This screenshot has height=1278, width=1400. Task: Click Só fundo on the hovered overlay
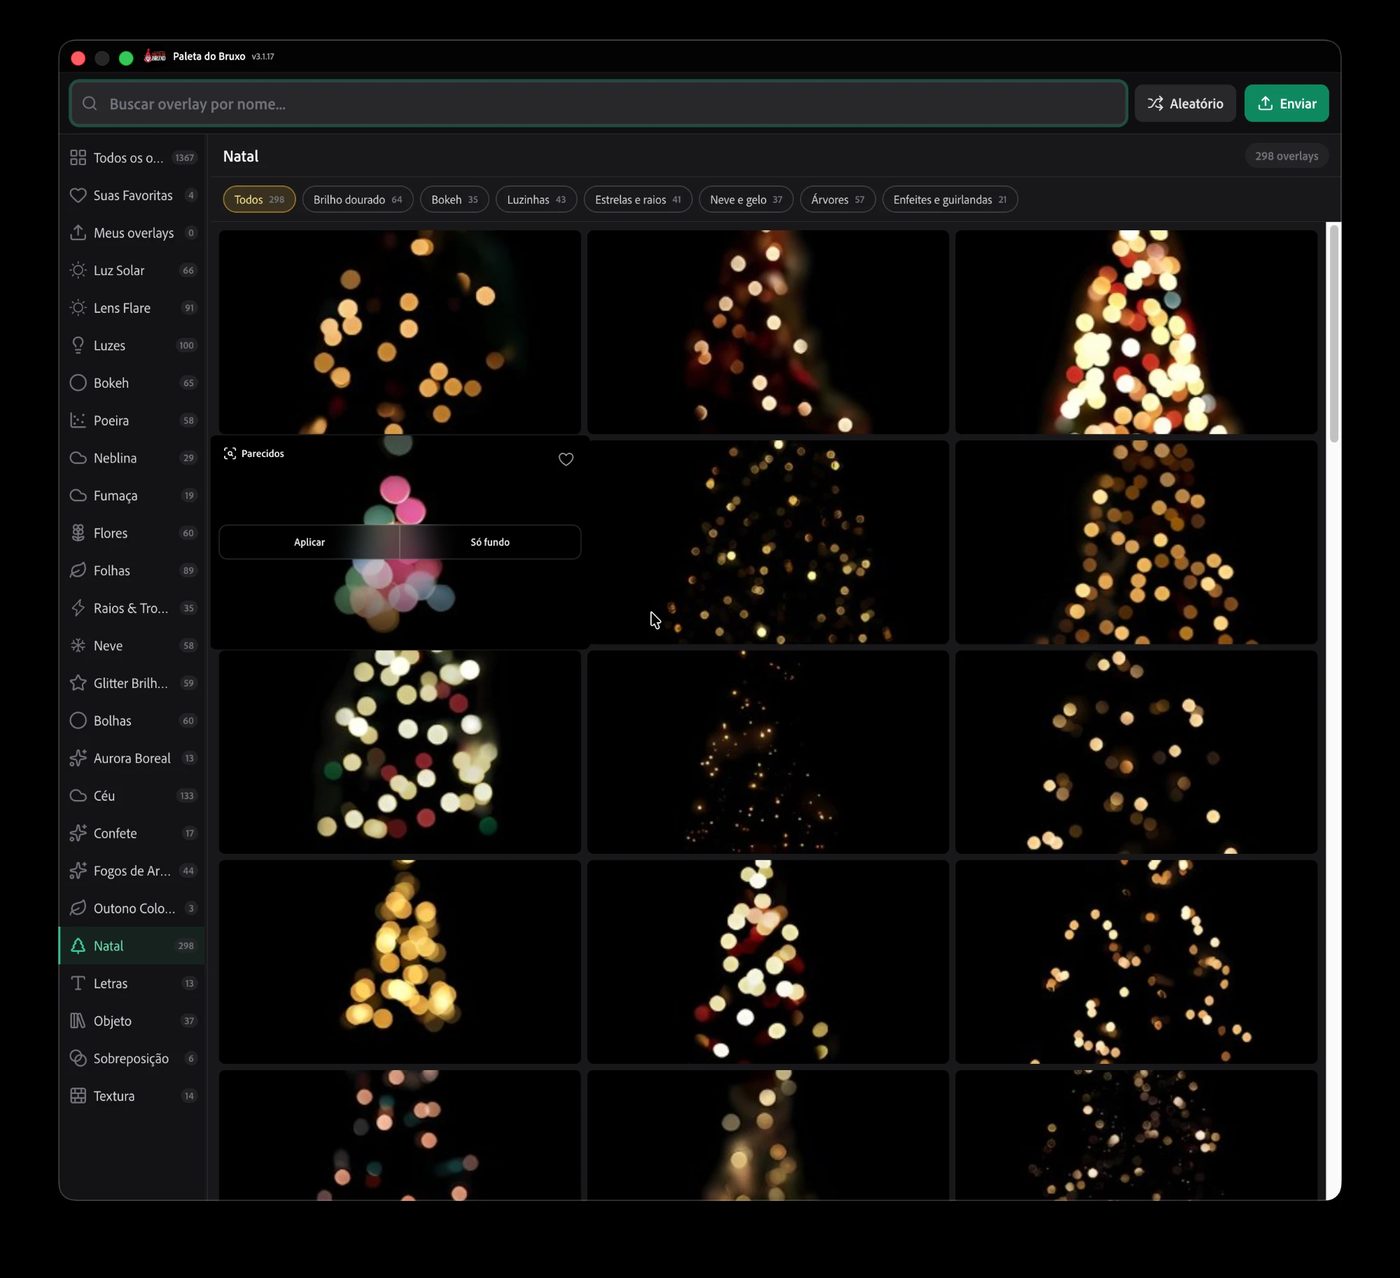click(490, 542)
